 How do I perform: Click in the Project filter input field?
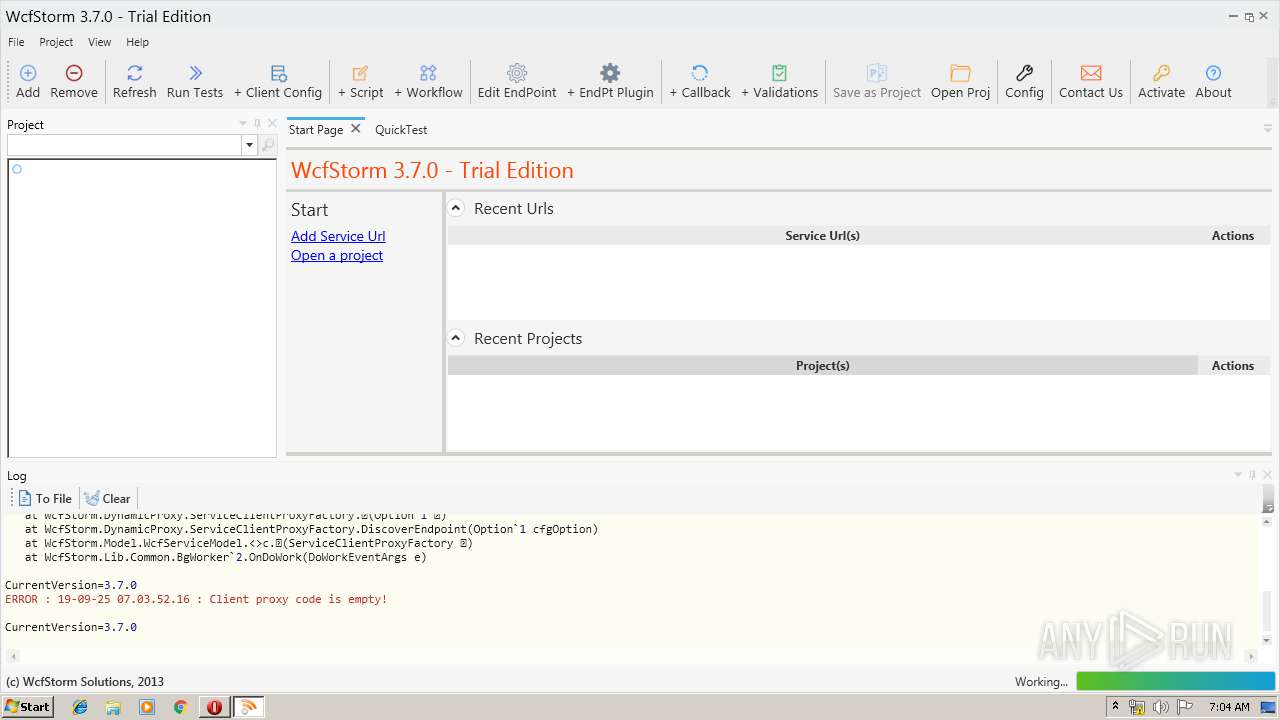click(125, 146)
